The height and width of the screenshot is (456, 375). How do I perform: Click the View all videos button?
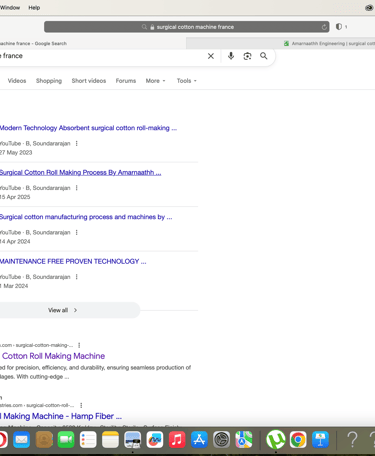pos(69,310)
